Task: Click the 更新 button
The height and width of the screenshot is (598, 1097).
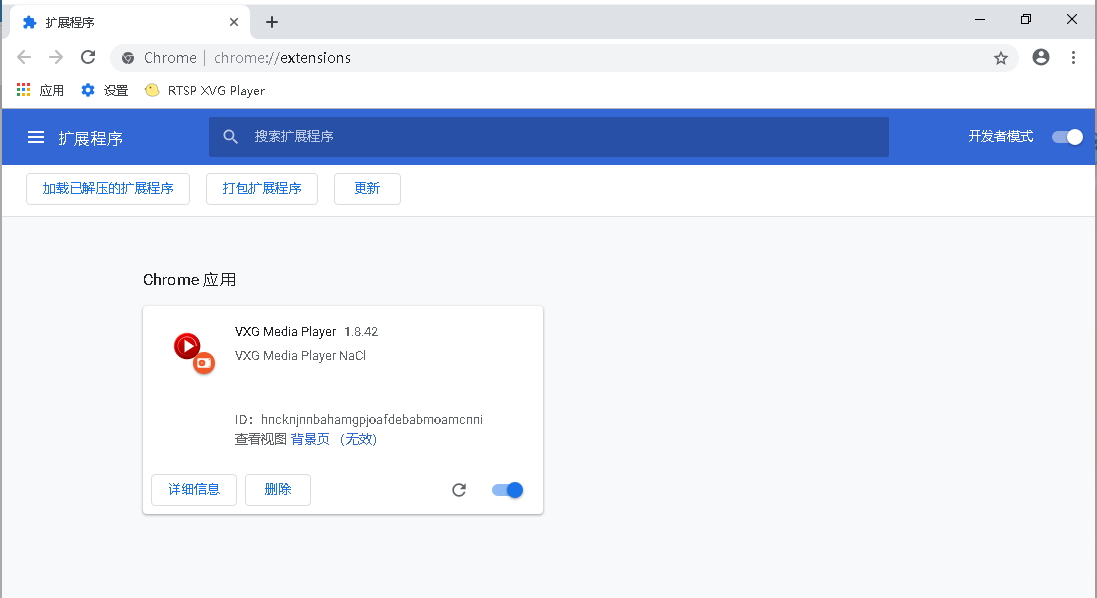Action: 367,189
